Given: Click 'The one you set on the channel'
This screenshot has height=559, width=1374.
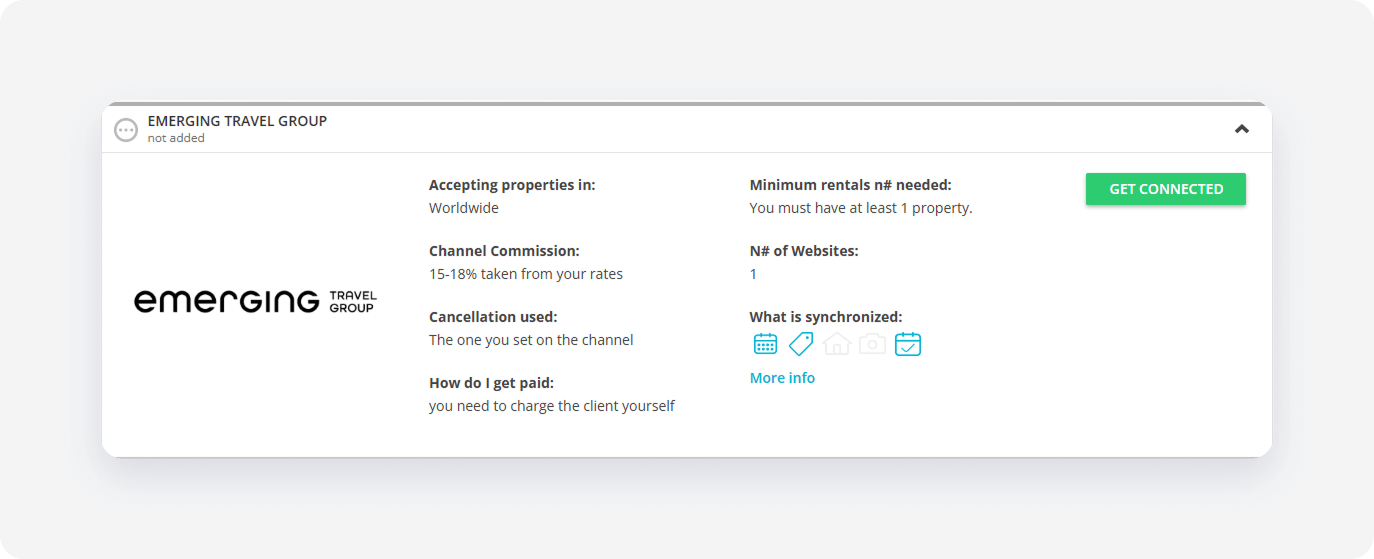Looking at the screenshot, I should point(531,340).
